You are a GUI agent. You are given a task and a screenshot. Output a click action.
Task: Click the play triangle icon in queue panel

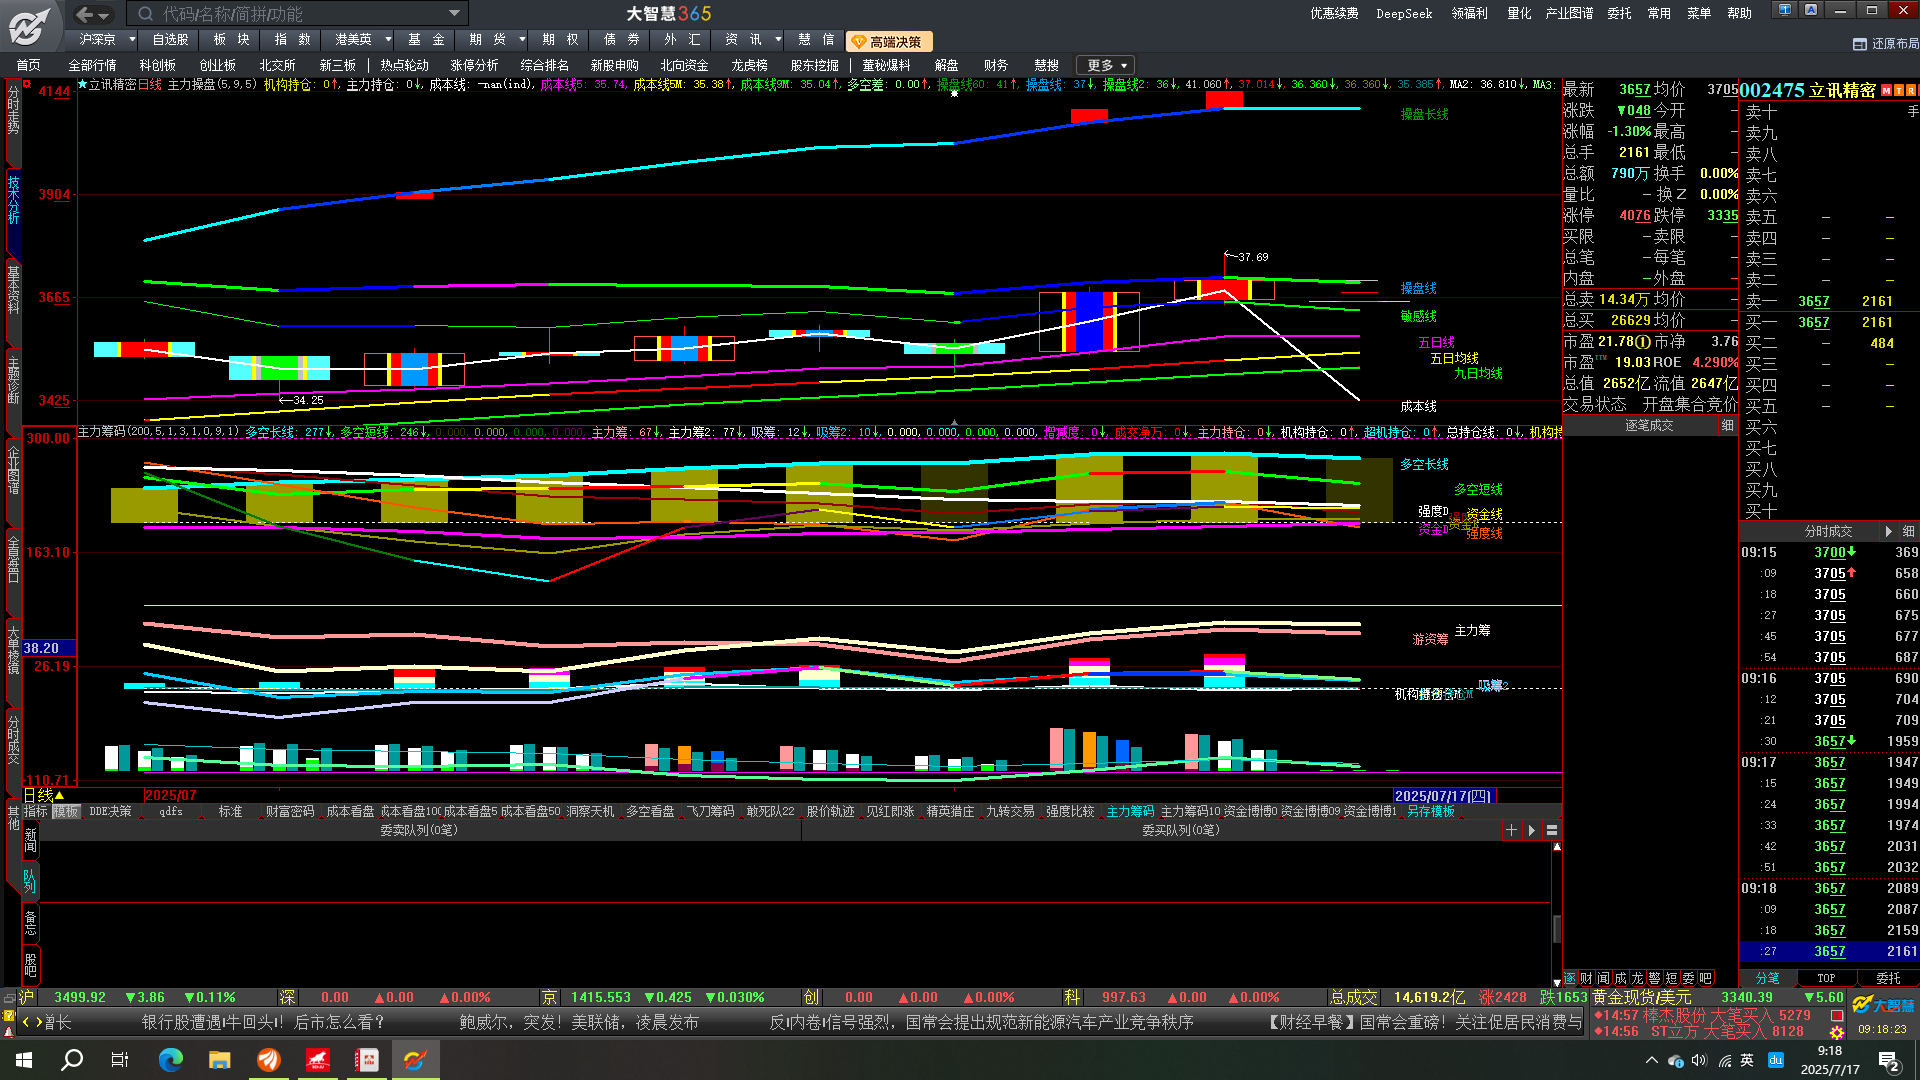[x=1531, y=830]
